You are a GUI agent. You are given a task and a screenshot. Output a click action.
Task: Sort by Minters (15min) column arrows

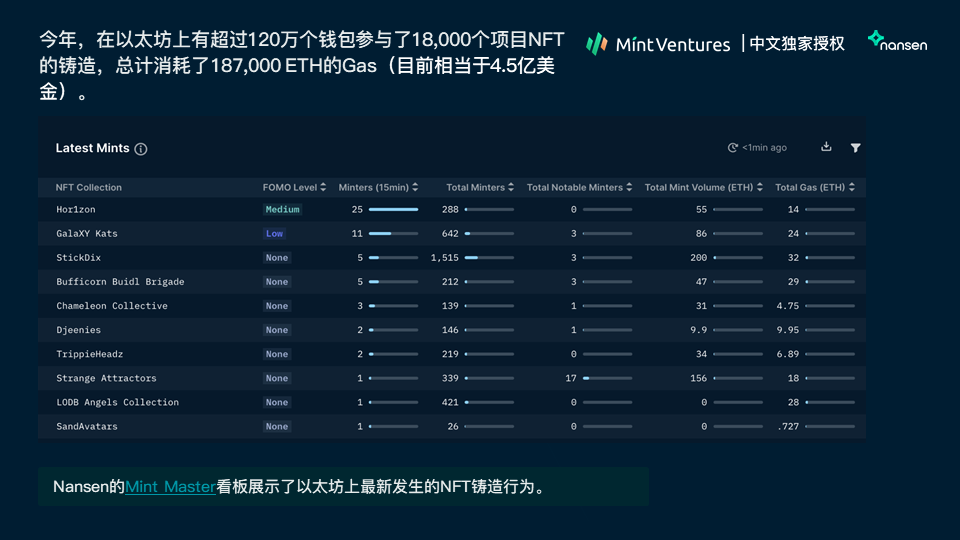coord(415,187)
